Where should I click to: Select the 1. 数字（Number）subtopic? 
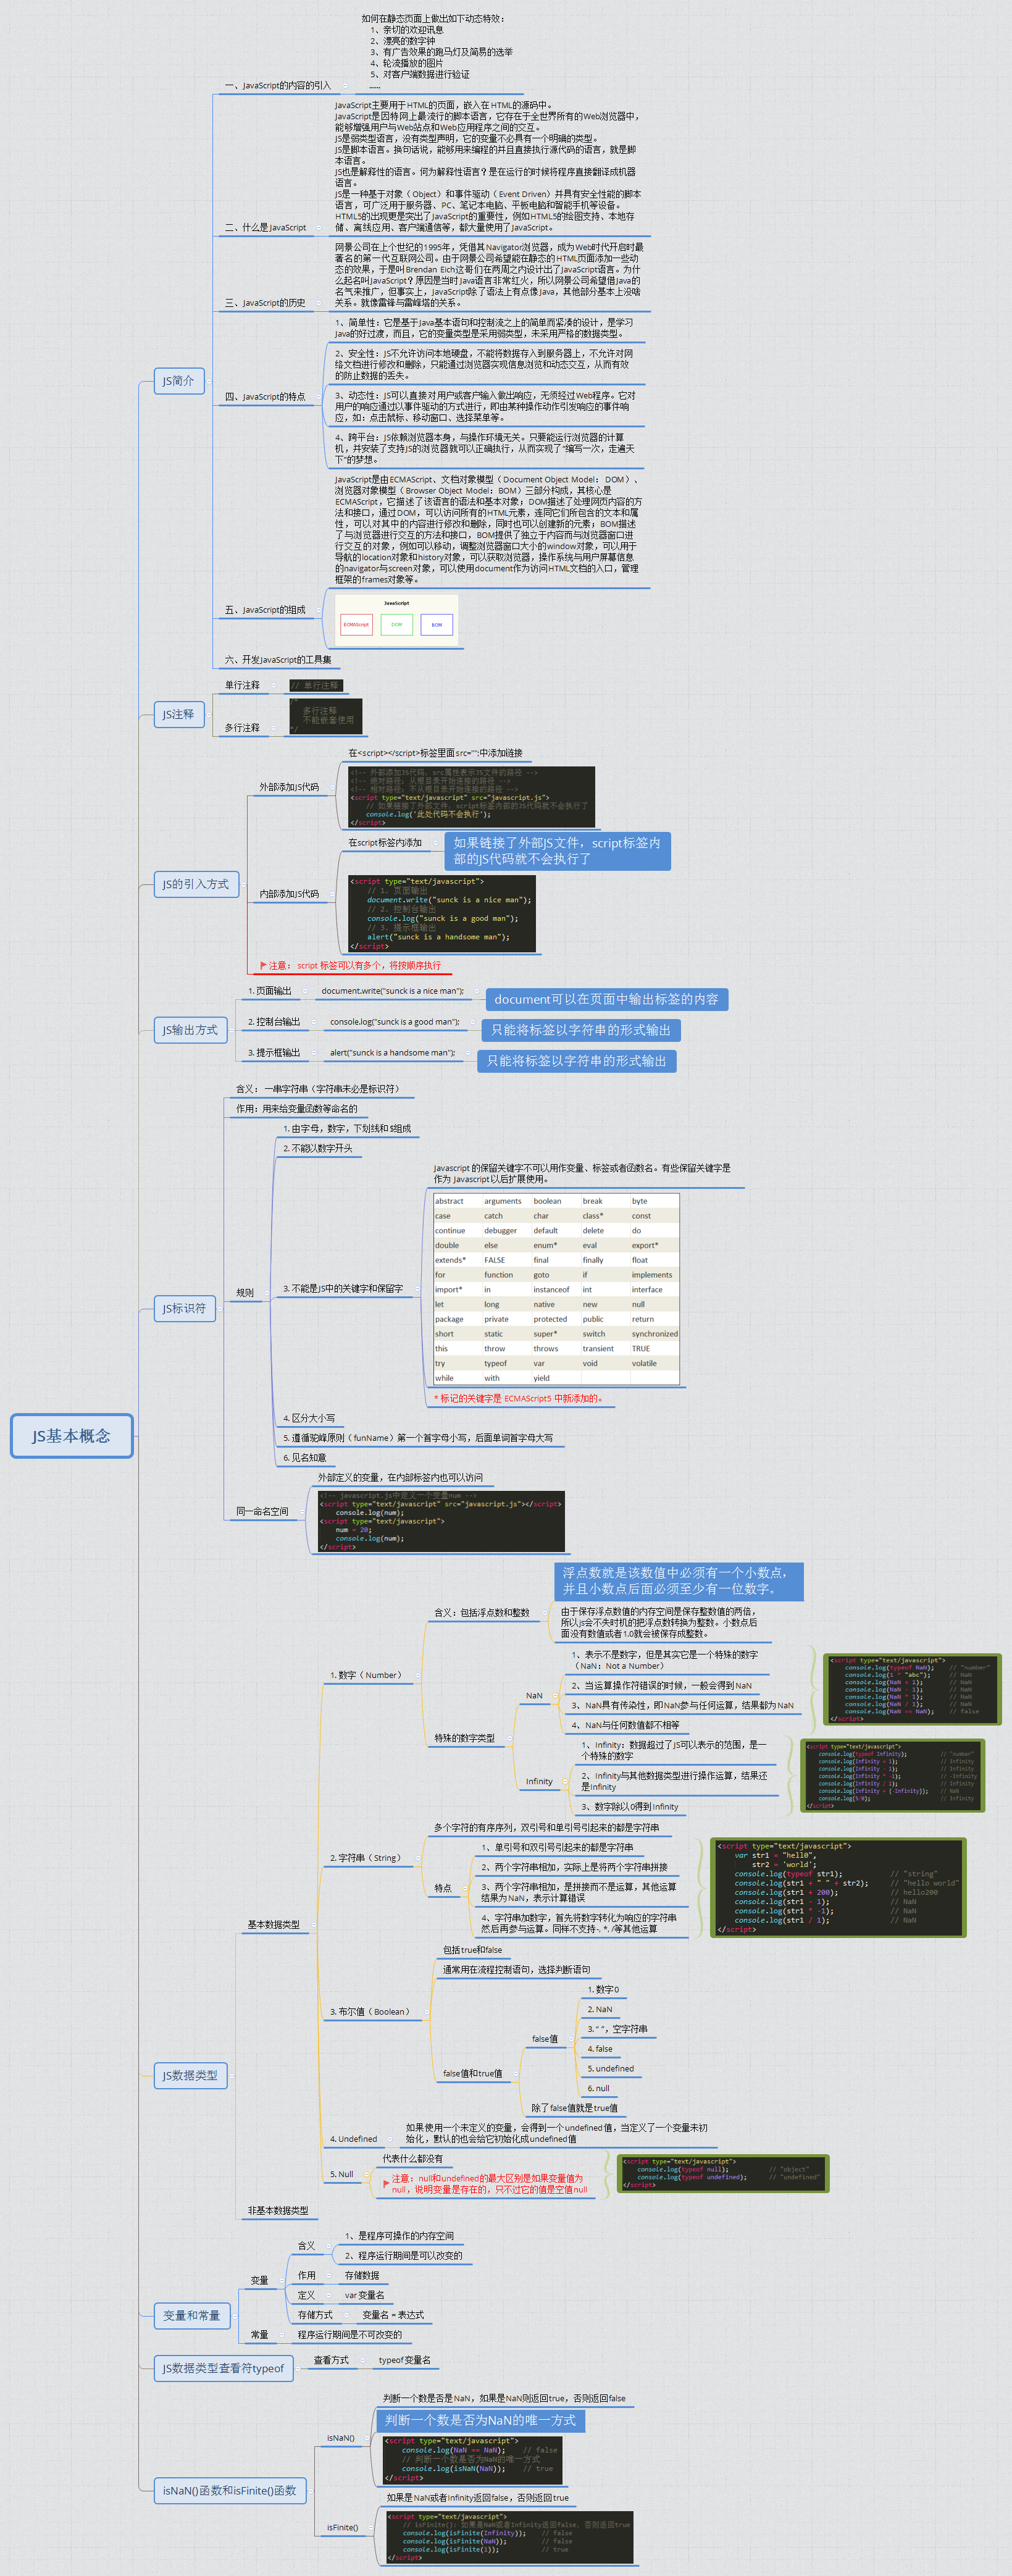click(x=367, y=1675)
